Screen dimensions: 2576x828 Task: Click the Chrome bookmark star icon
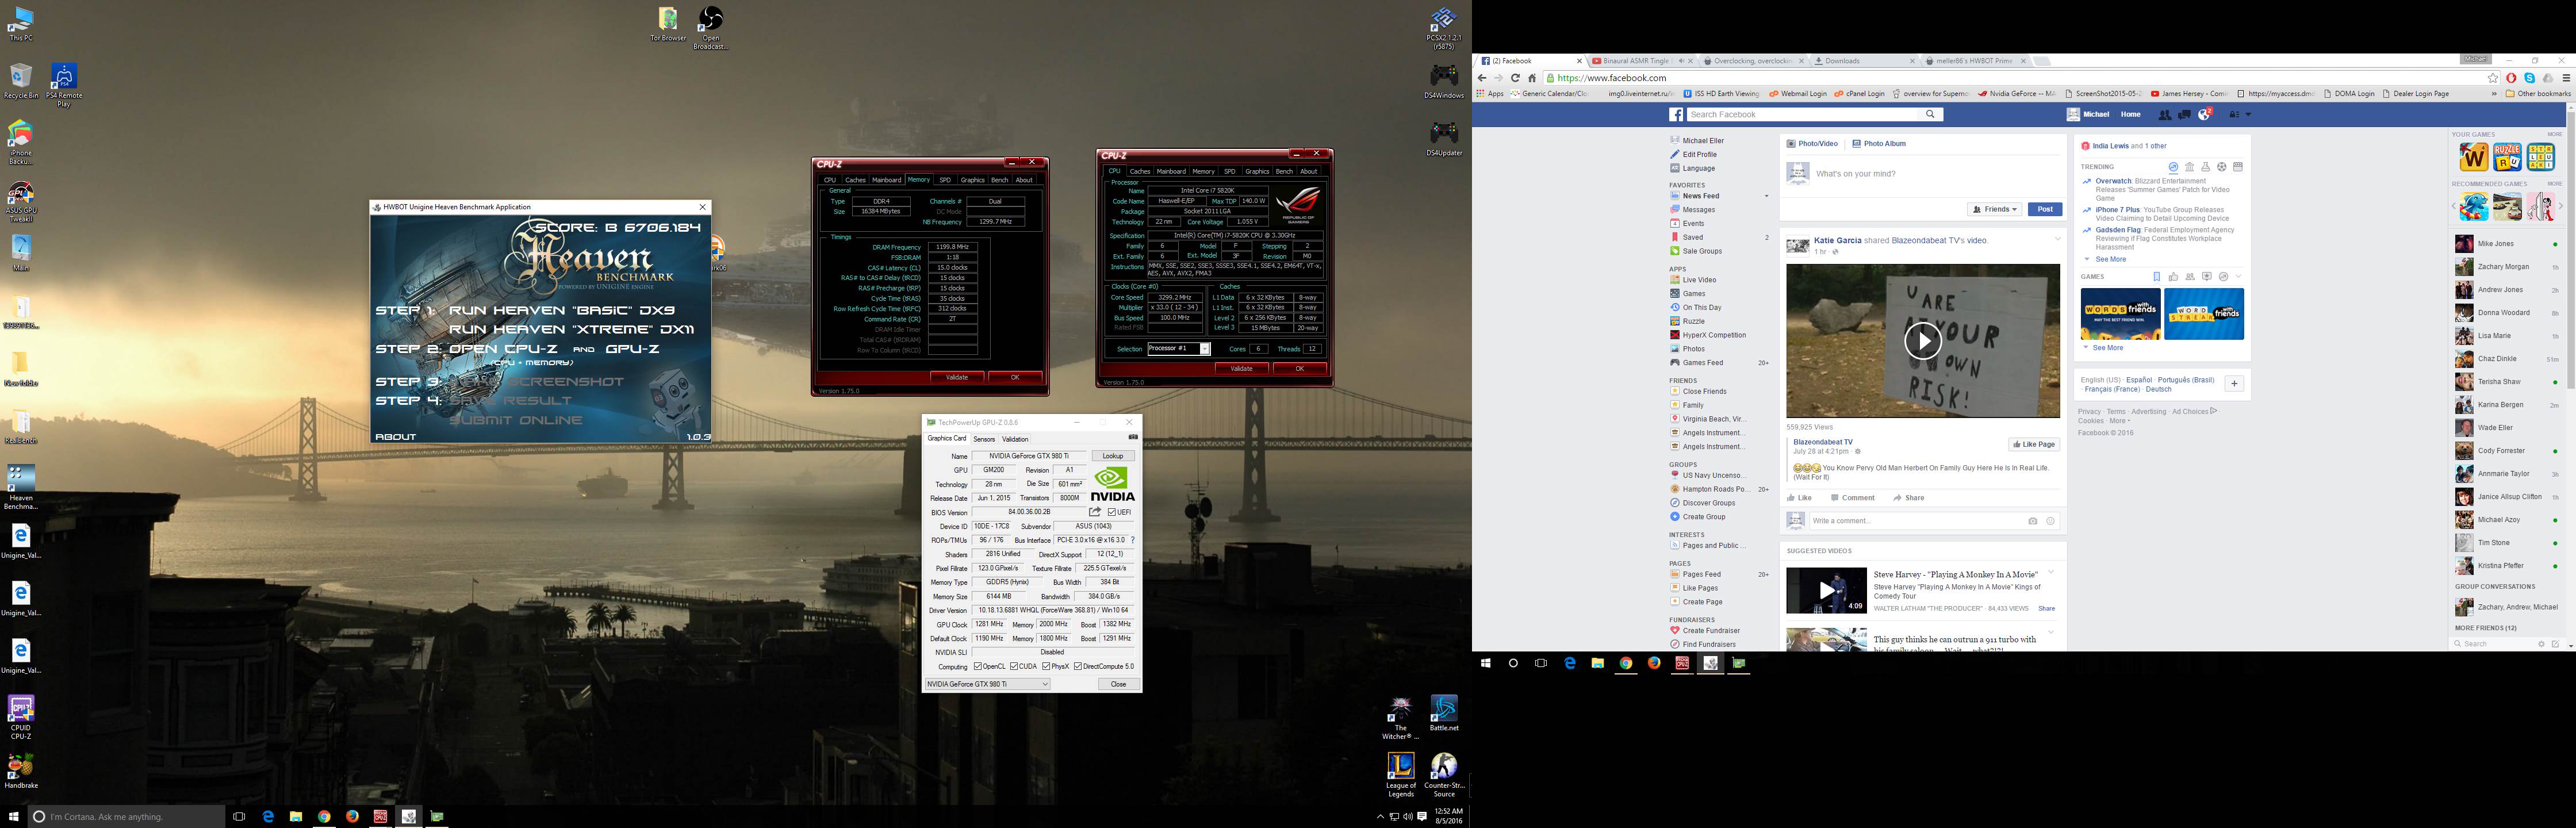(2493, 78)
